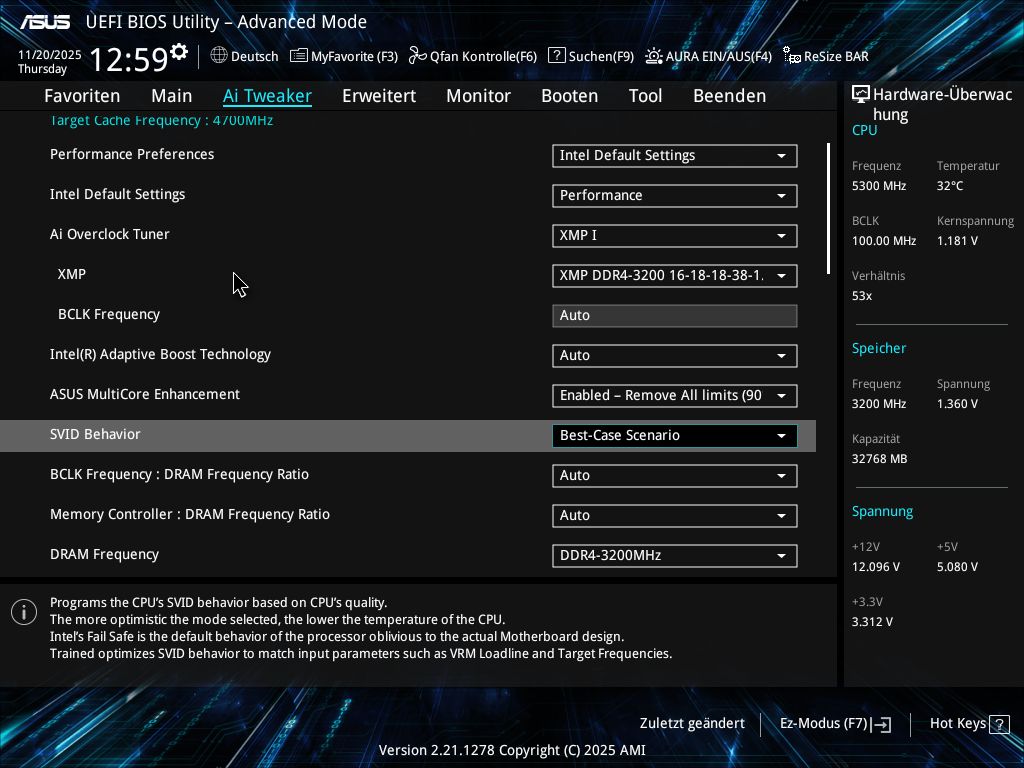This screenshot has width=1024, height=768.
Task: Click the ReSize BAR icon
Action: tap(792, 56)
